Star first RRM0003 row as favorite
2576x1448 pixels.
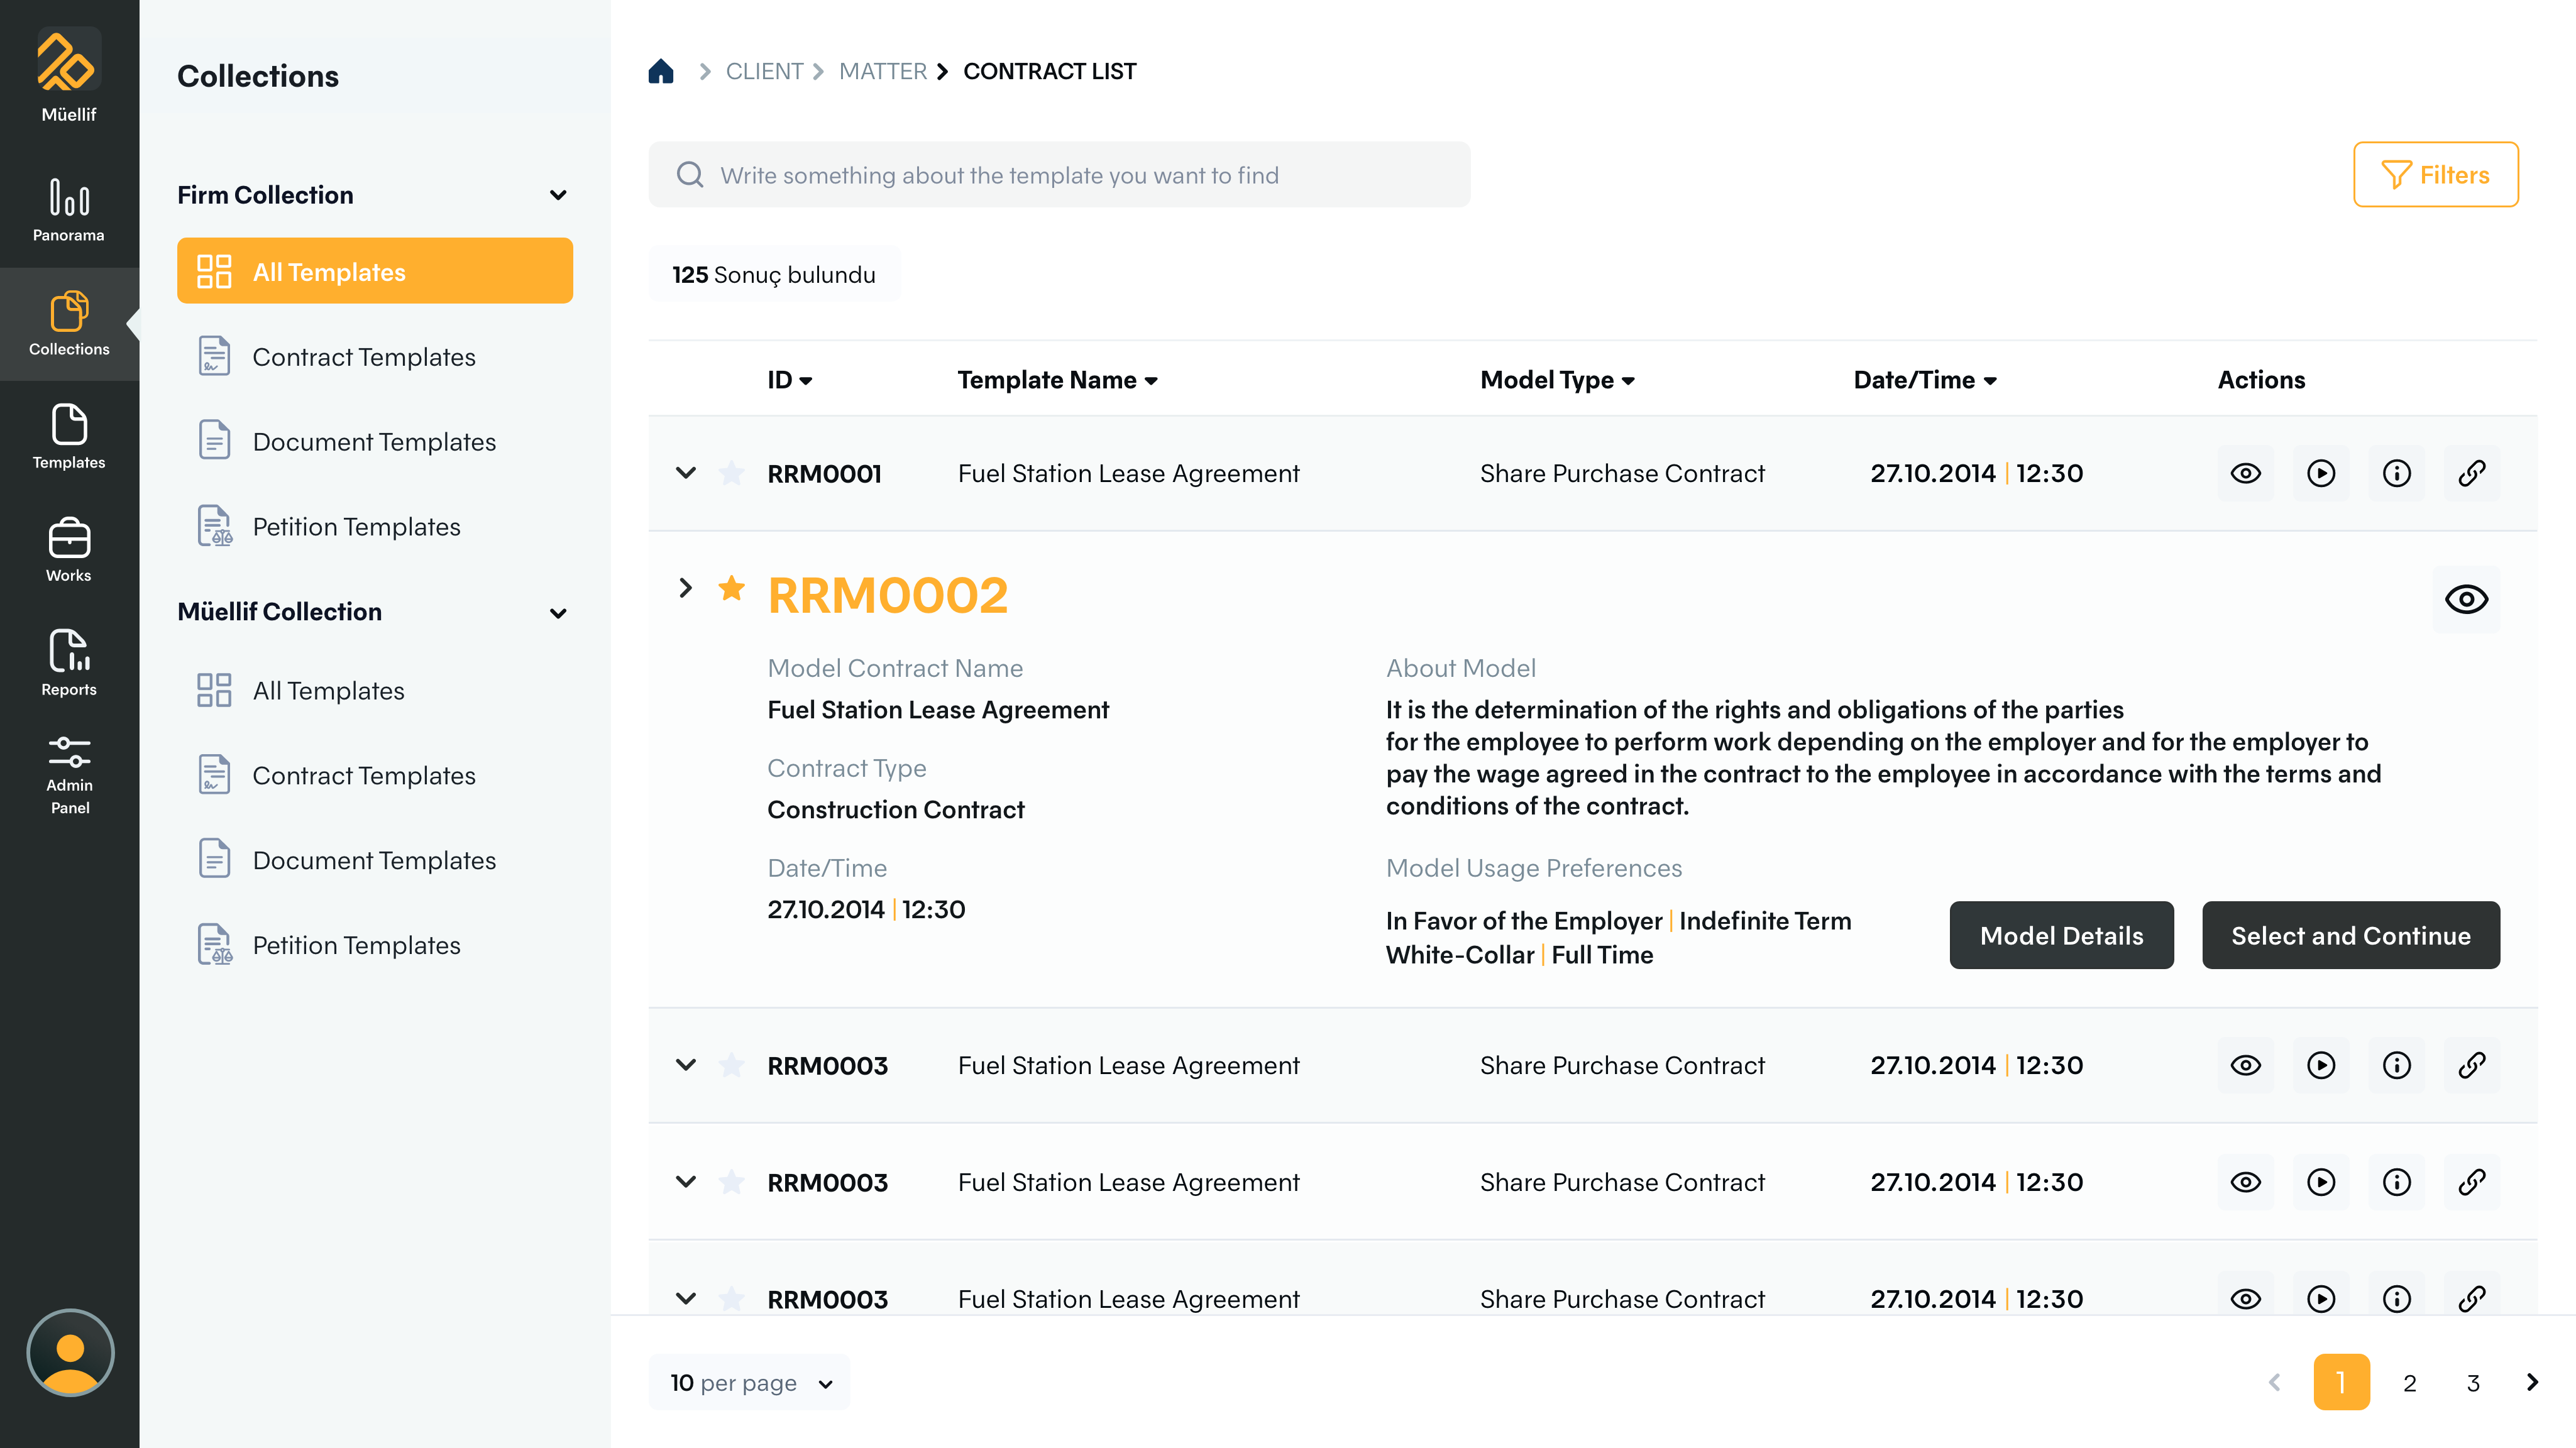(731, 1064)
